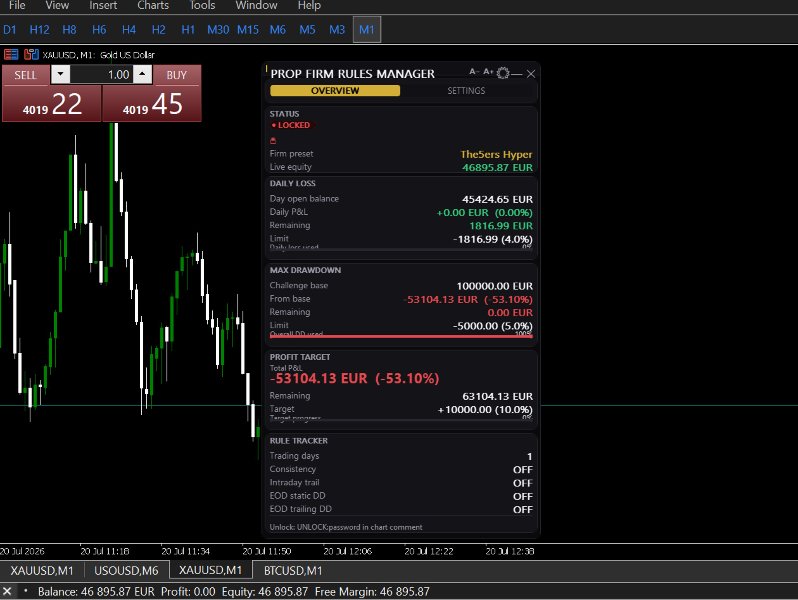Increase lot volume with up arrow
798x600 pixels.
[142, 74]
